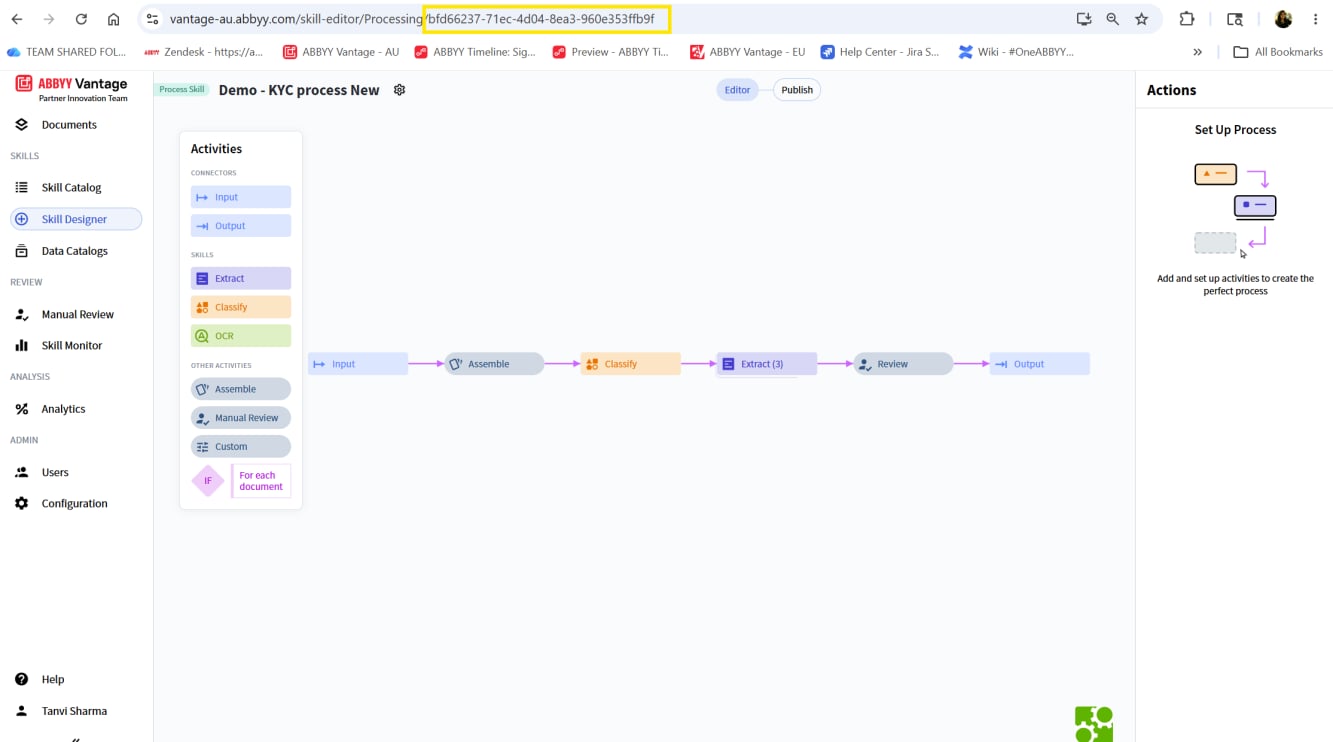Image resolution: width=1333 pixels, height=742 pixels.
Task: Open Analytics in the sidebar
Action: (63, 409)
